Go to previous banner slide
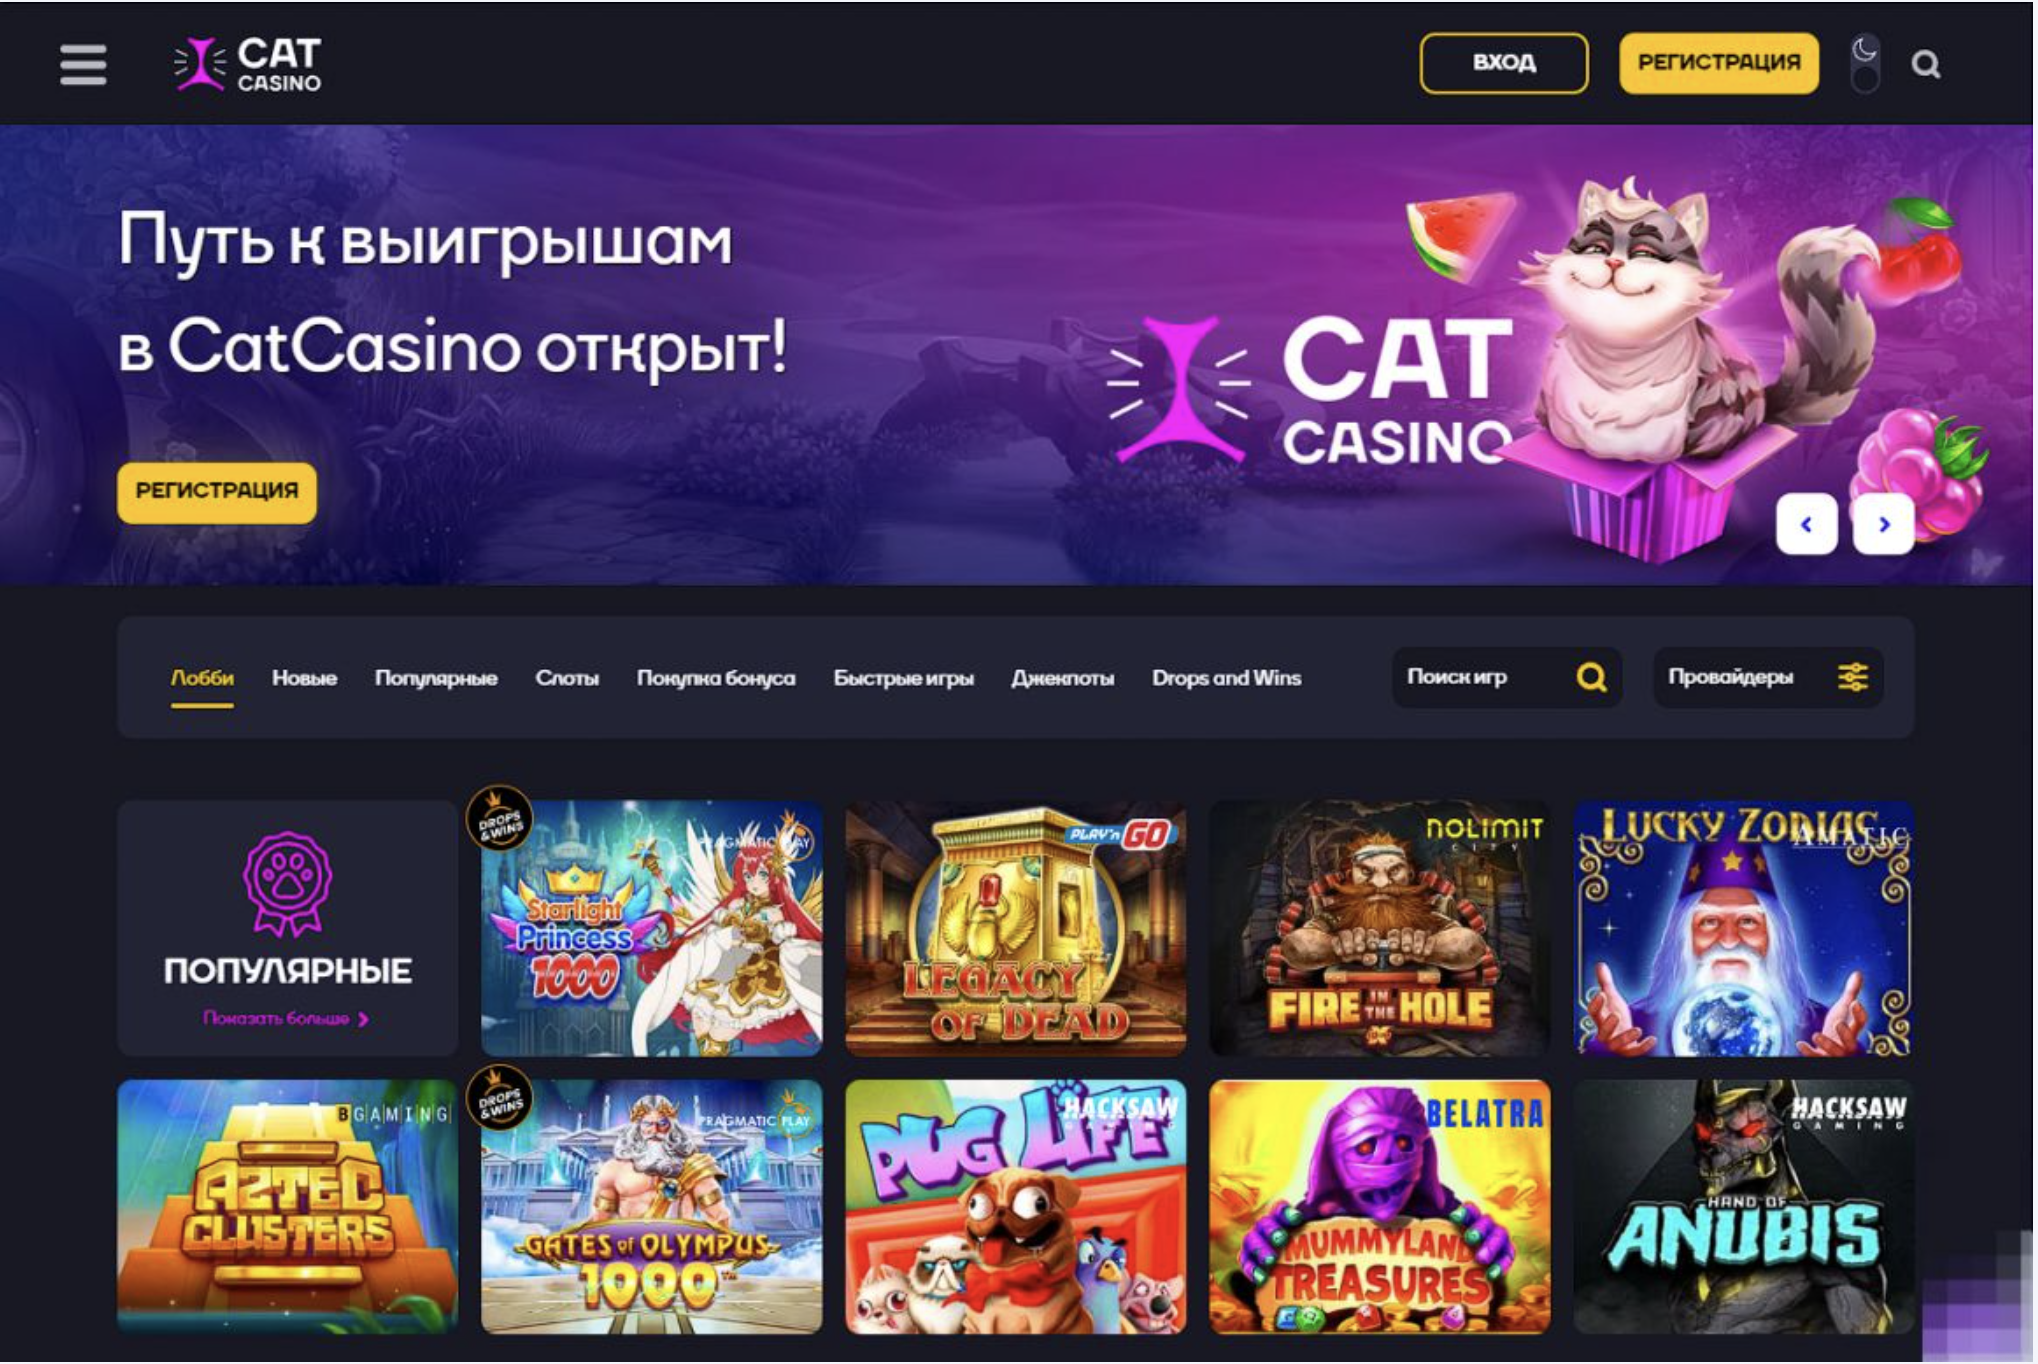This screenshot has width=2038, height=1364. pyautogui.click(x=1806, y=523)
